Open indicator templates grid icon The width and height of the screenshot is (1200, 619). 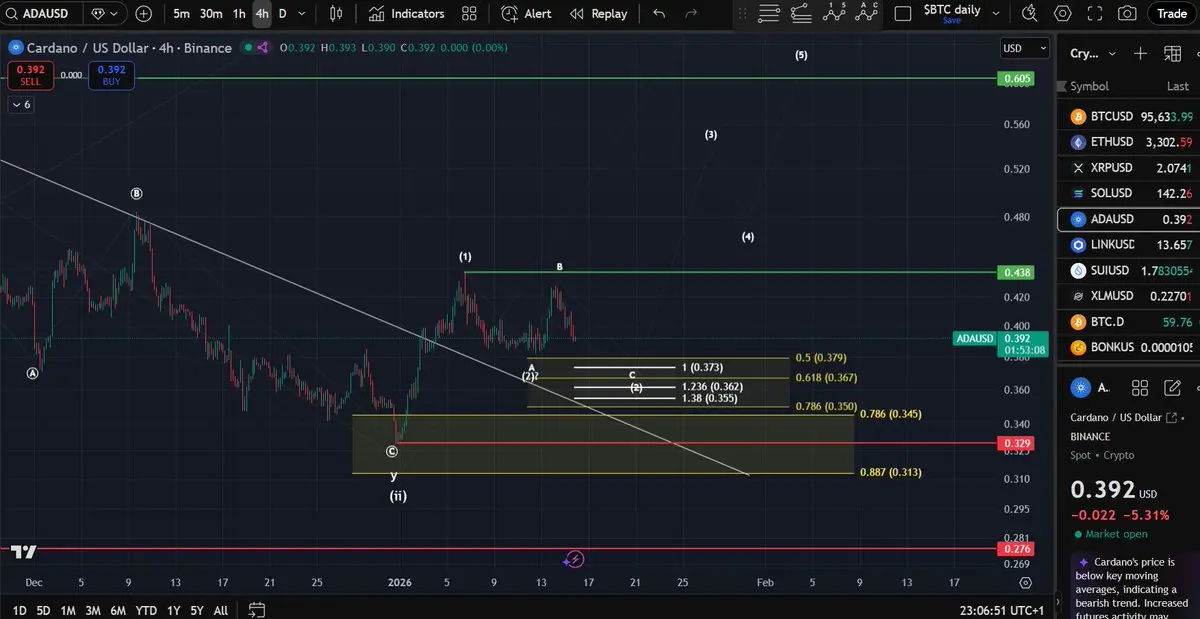469,14
